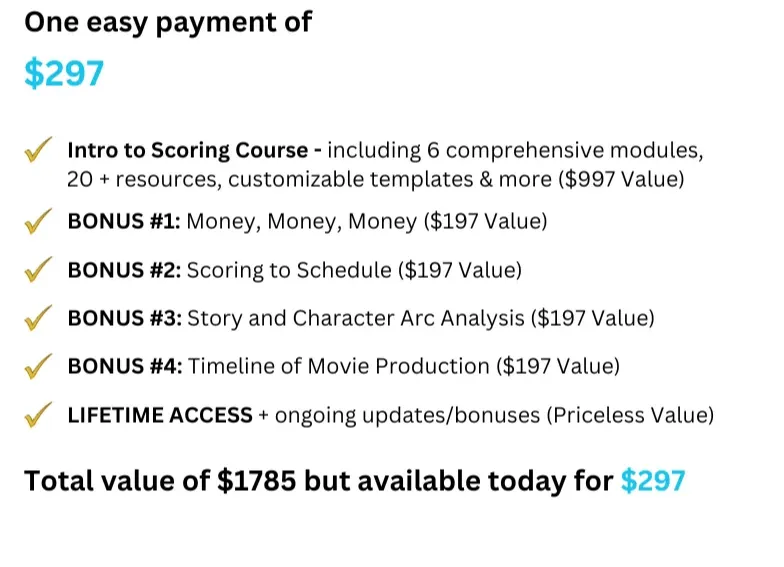Click the bold 'Intro to Scoring Course' text
Viewport: 784px width, 567px height.
pos(188,150)
